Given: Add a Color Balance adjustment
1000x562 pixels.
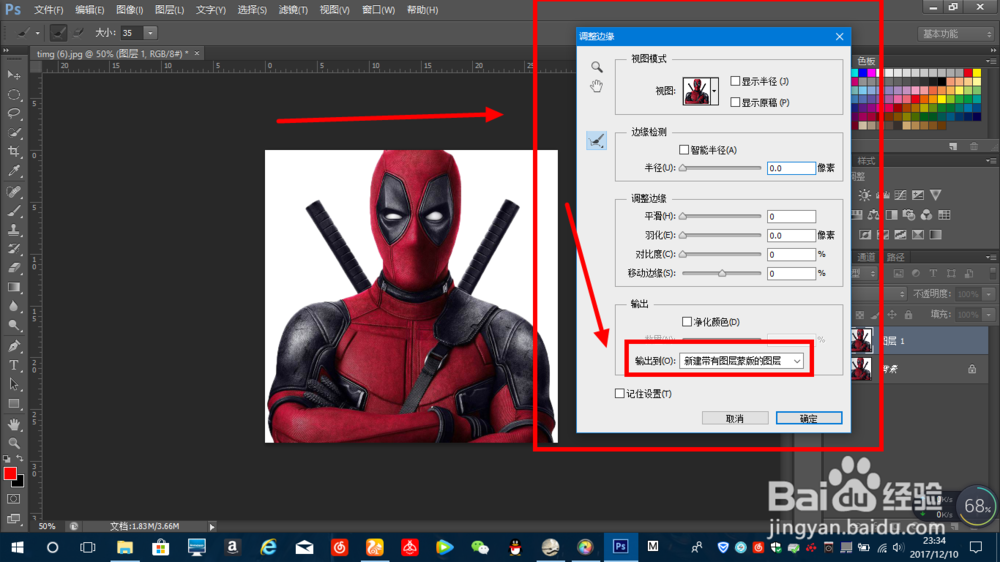Looking at the screenshot, I should pyautogui.click(x=873, y=215).
